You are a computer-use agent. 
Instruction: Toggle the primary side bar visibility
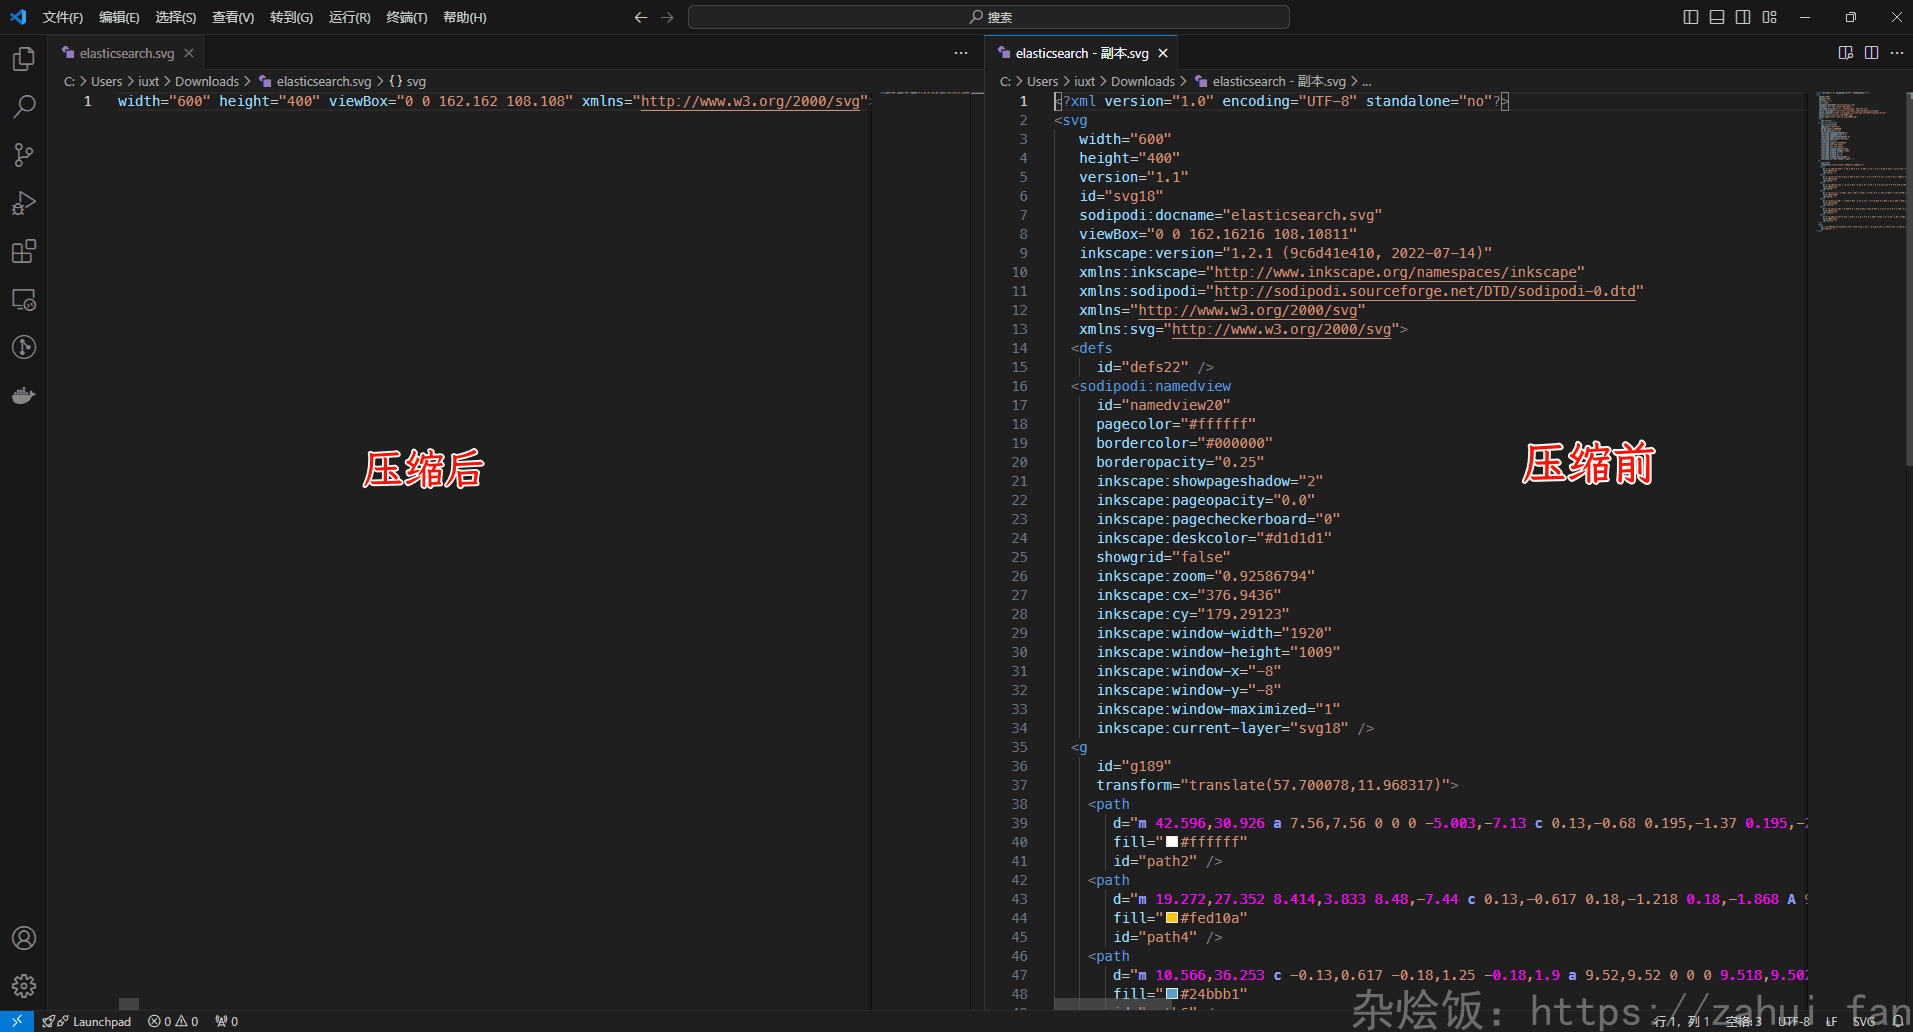(1691, 17)
